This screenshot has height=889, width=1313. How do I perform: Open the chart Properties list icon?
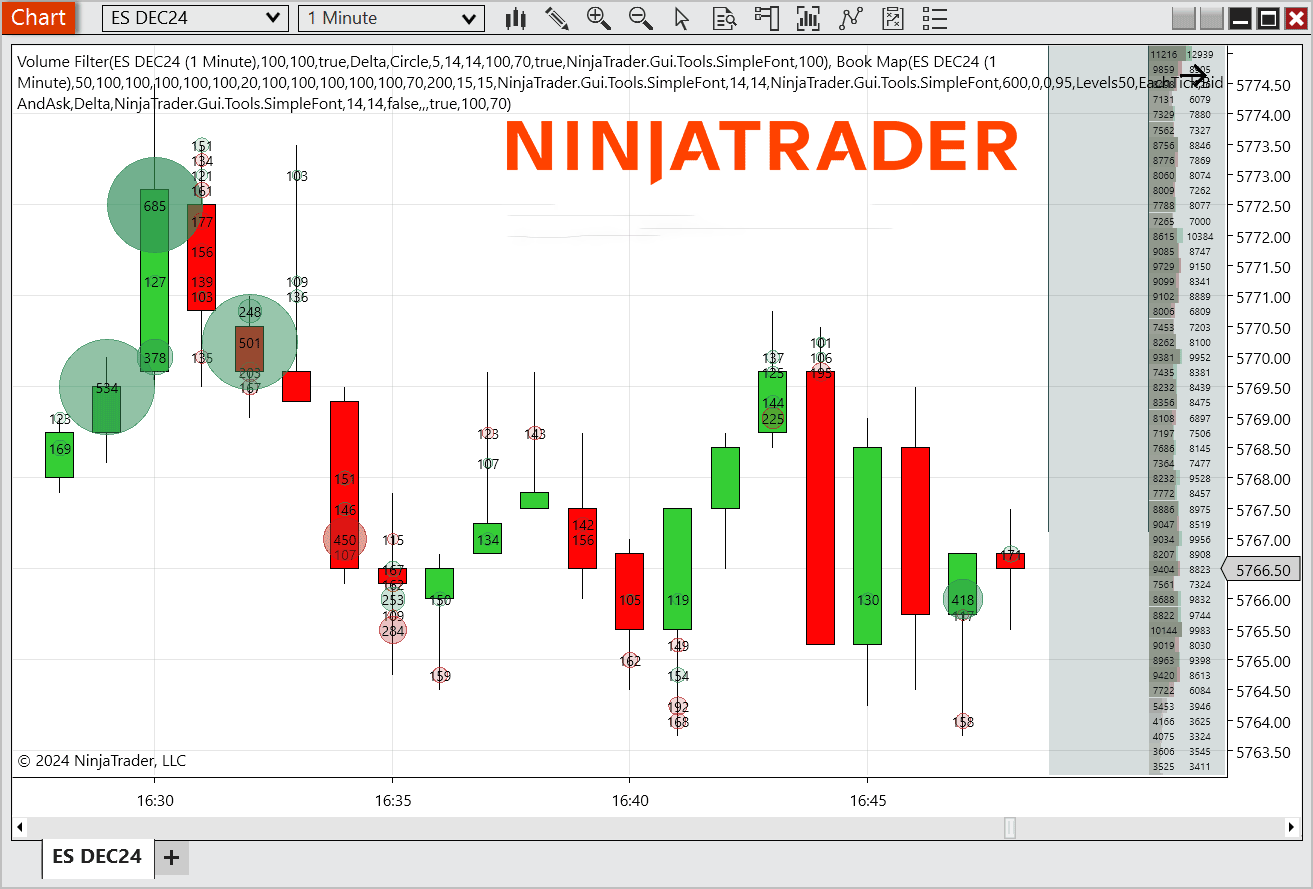[935, 18]
